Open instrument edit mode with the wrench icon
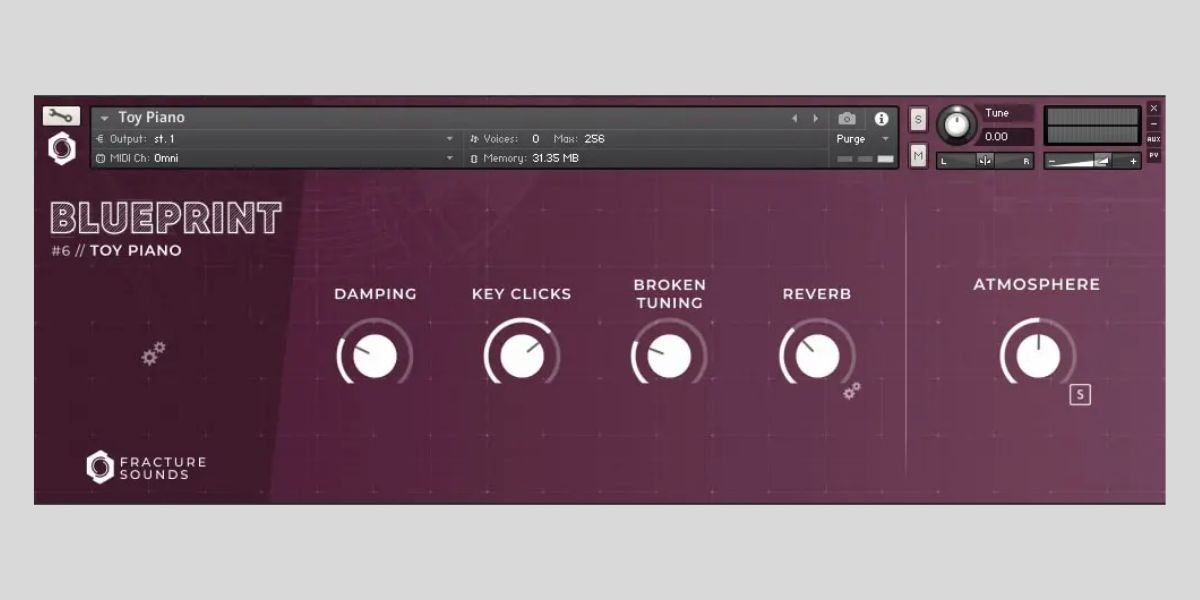1200x600 pixels. (62, 116)
